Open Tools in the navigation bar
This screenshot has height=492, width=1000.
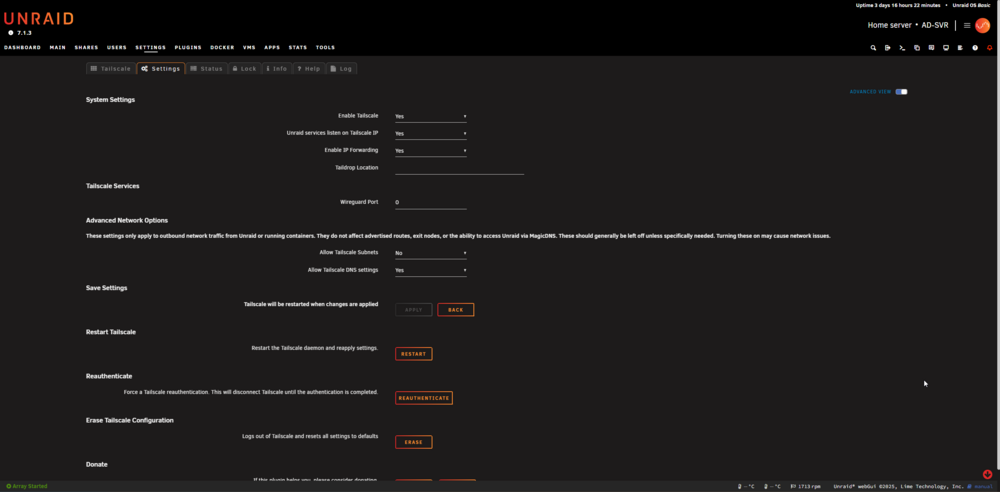(325, 48)
